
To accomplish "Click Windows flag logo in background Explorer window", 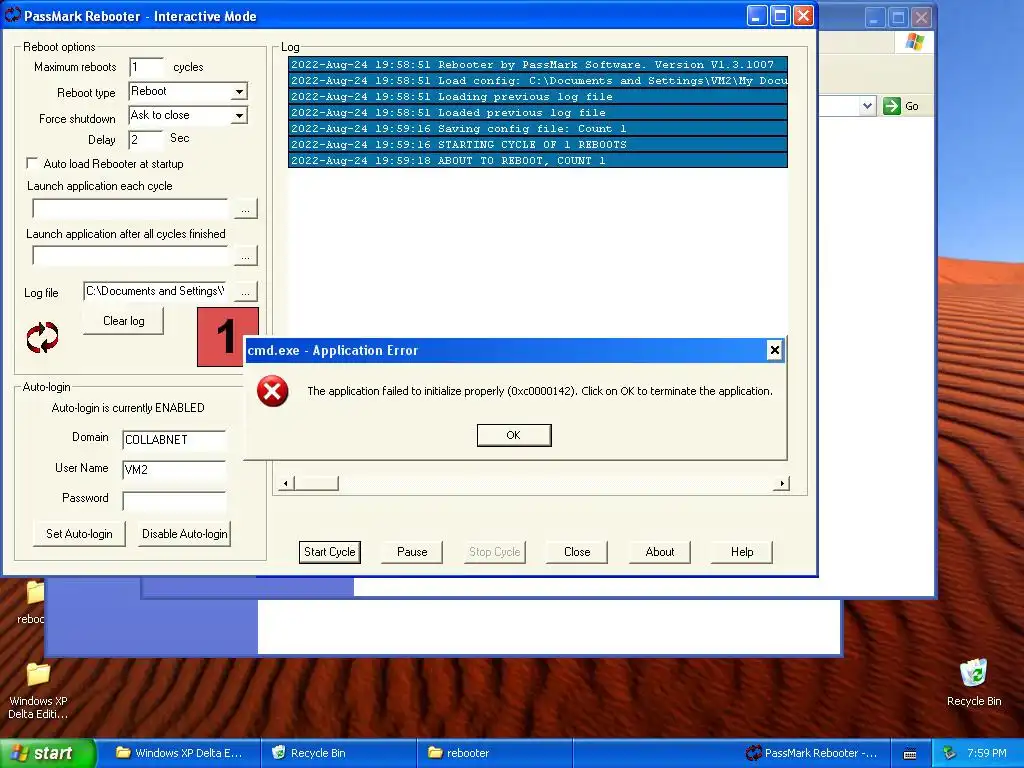I will point(914,42).
